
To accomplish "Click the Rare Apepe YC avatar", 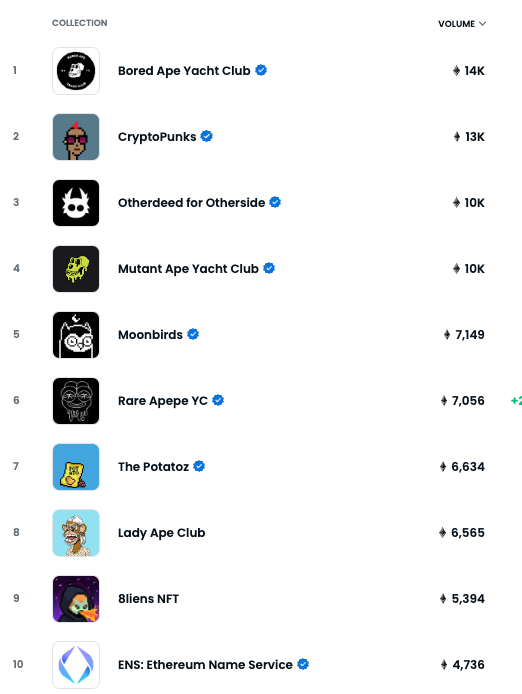I will (x=76, y=401).
